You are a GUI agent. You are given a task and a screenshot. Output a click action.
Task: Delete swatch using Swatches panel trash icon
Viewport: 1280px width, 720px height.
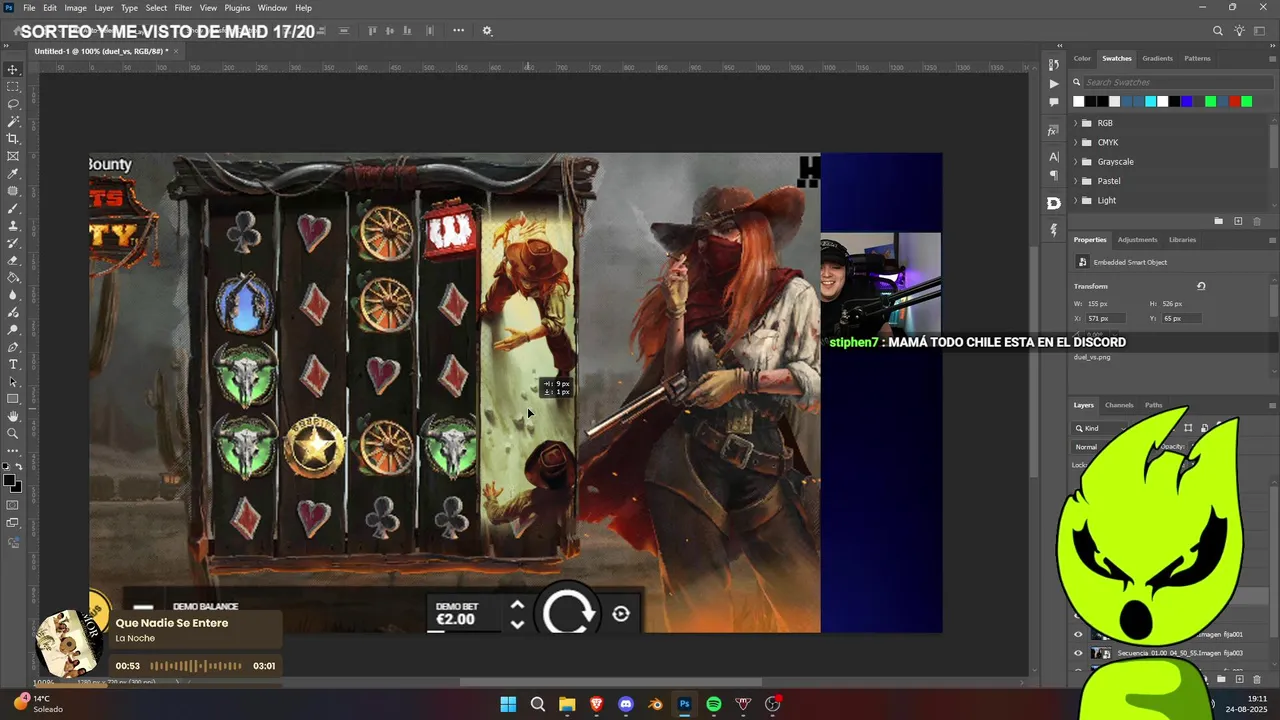(x=1257, y=221)
